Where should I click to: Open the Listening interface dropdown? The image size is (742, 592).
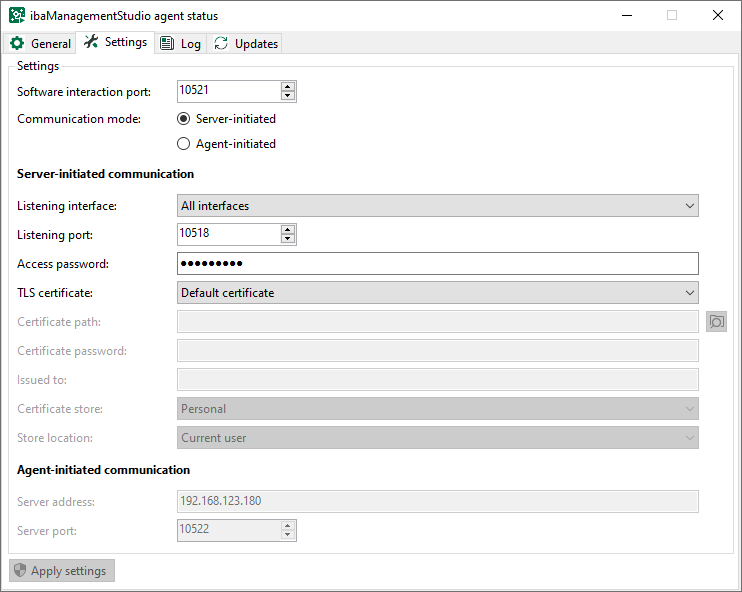437,206
